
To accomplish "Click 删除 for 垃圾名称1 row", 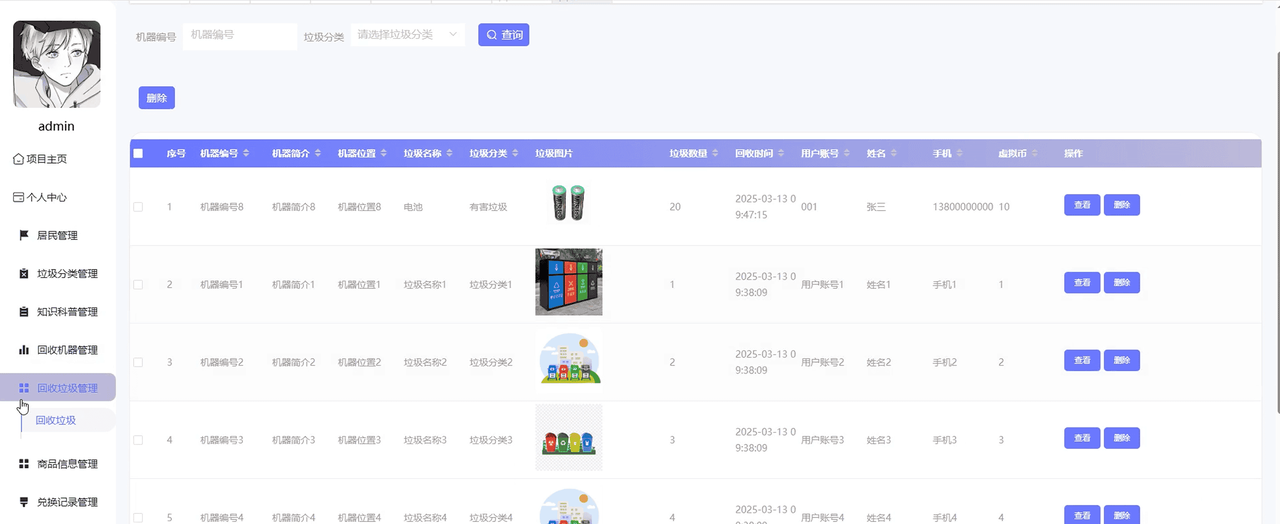I will (x=1122, y=283).
